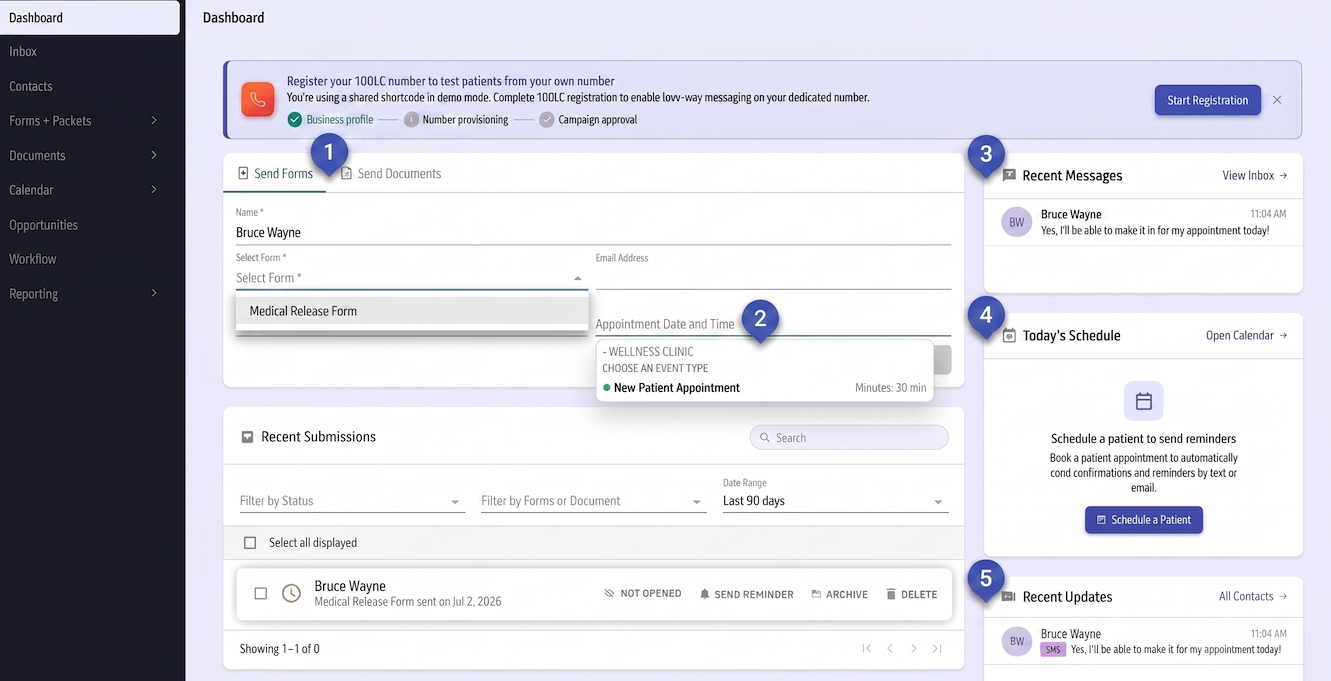The height and width of the screenshot is (681, 1331).
Task: Click the Start Registration button
Action: [1207, 100]
